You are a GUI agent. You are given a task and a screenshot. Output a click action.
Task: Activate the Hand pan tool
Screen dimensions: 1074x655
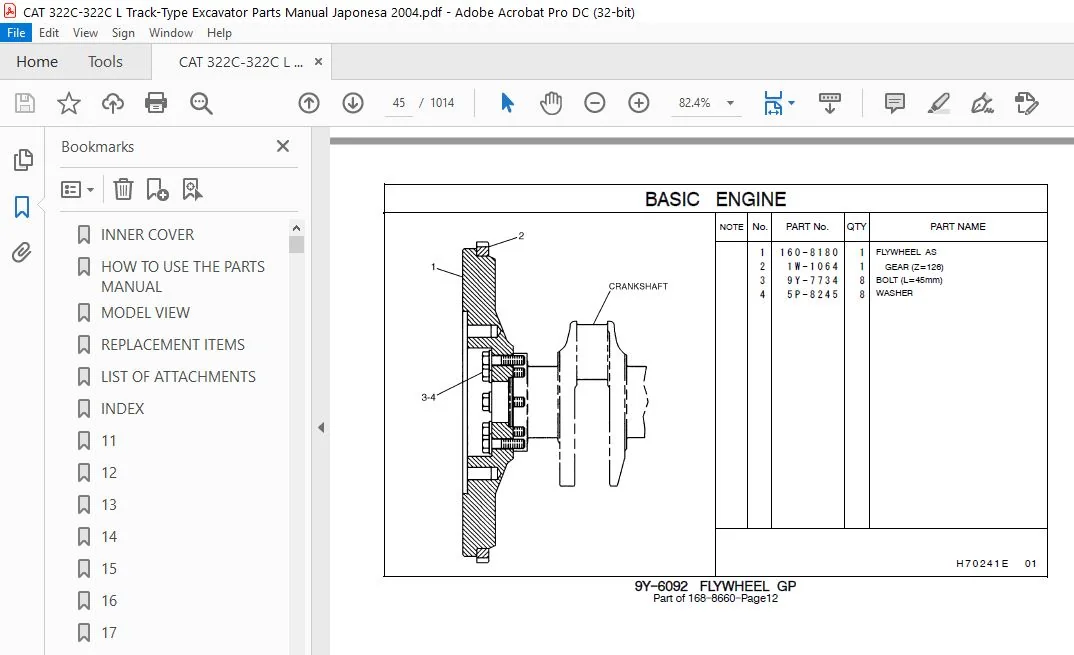tap(551, 103)
